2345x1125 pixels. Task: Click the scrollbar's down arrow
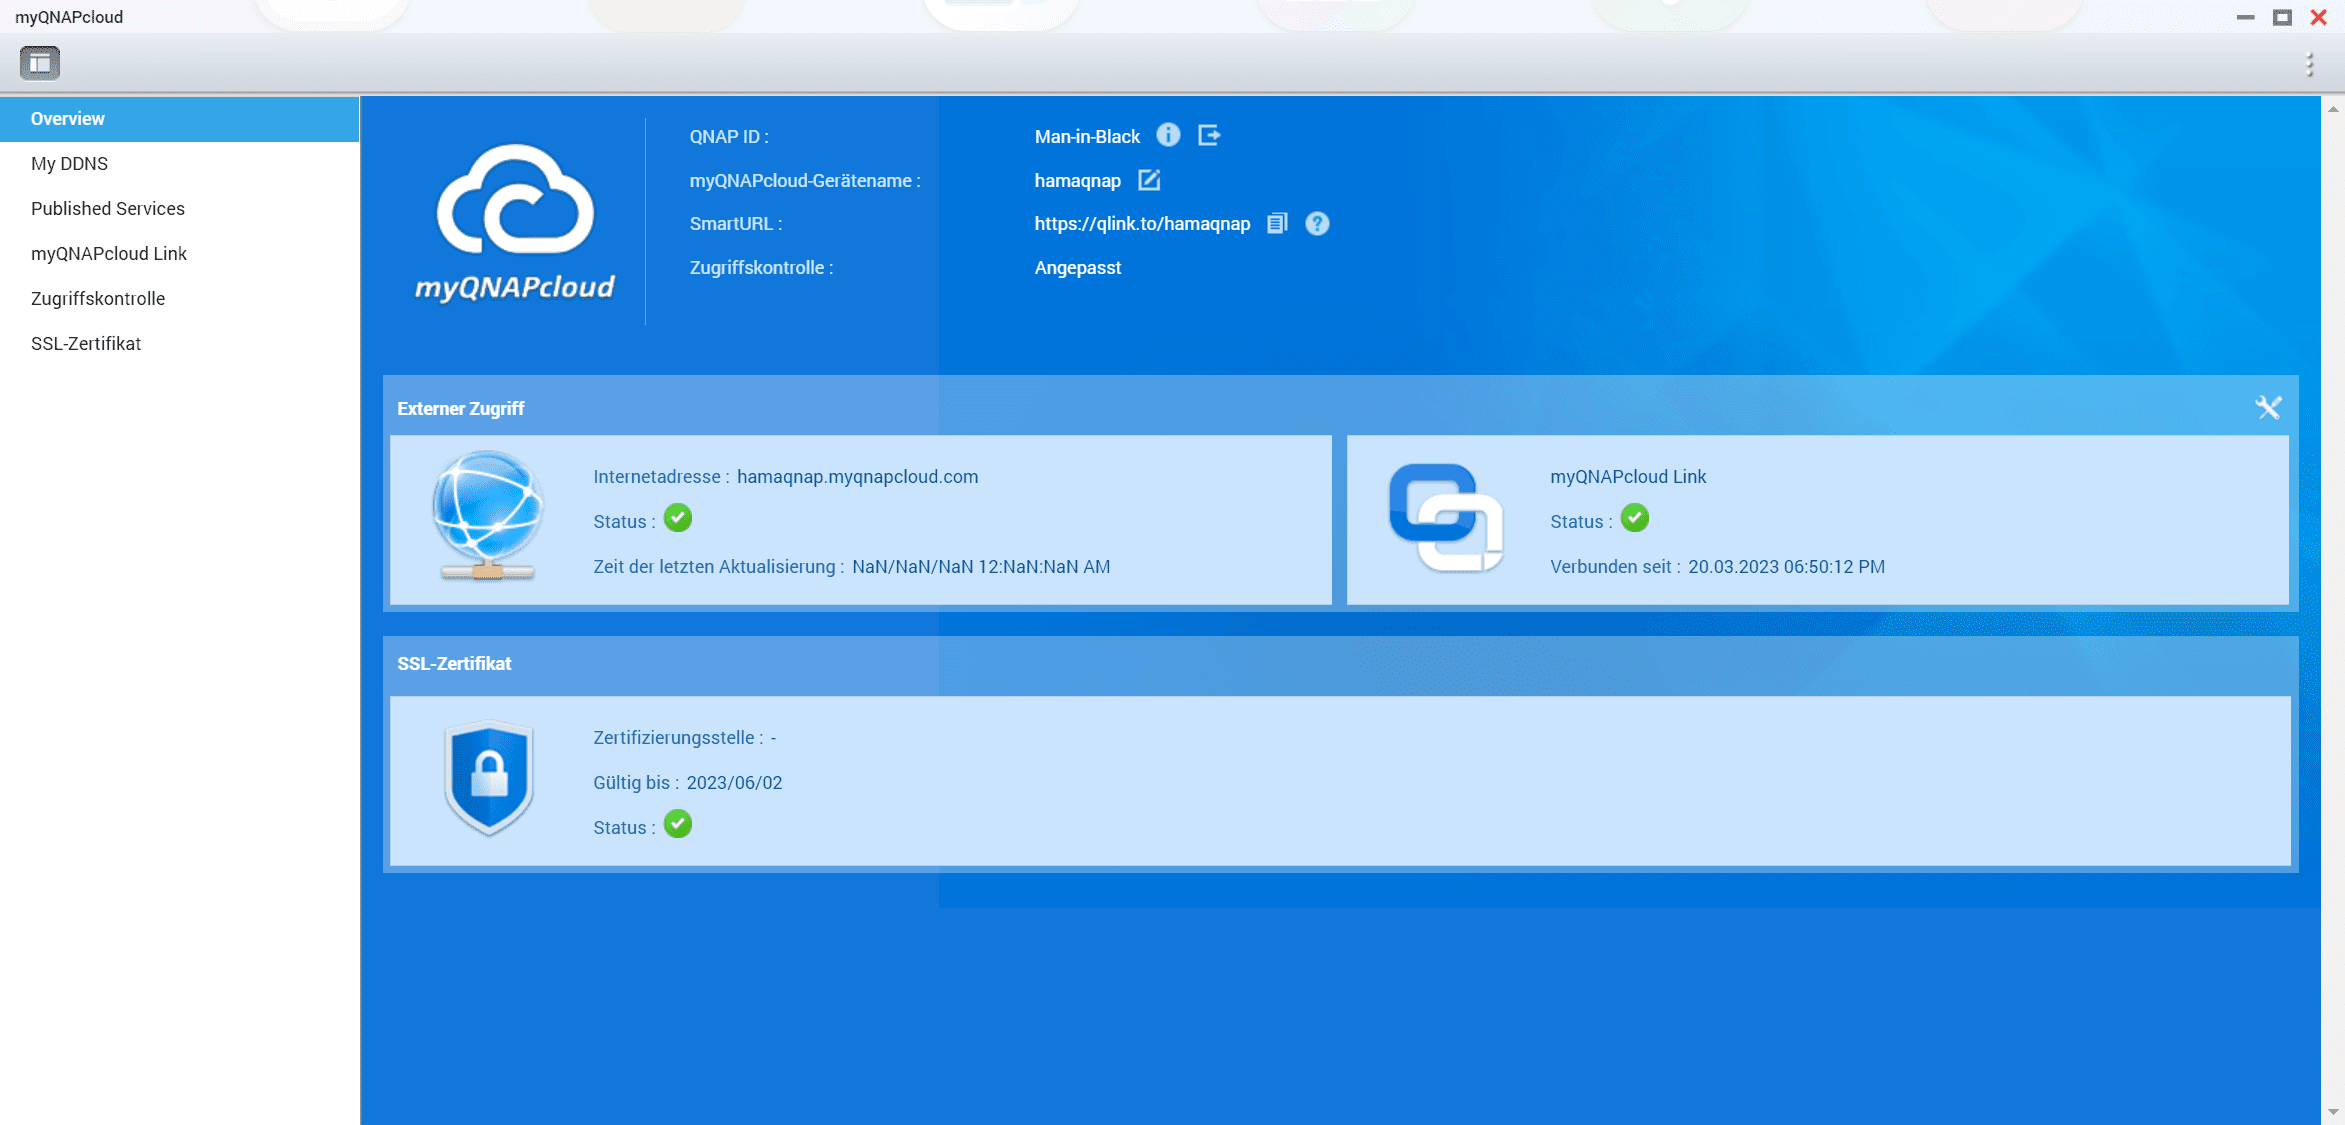pyautogui.click(x=2333, y=1112)
